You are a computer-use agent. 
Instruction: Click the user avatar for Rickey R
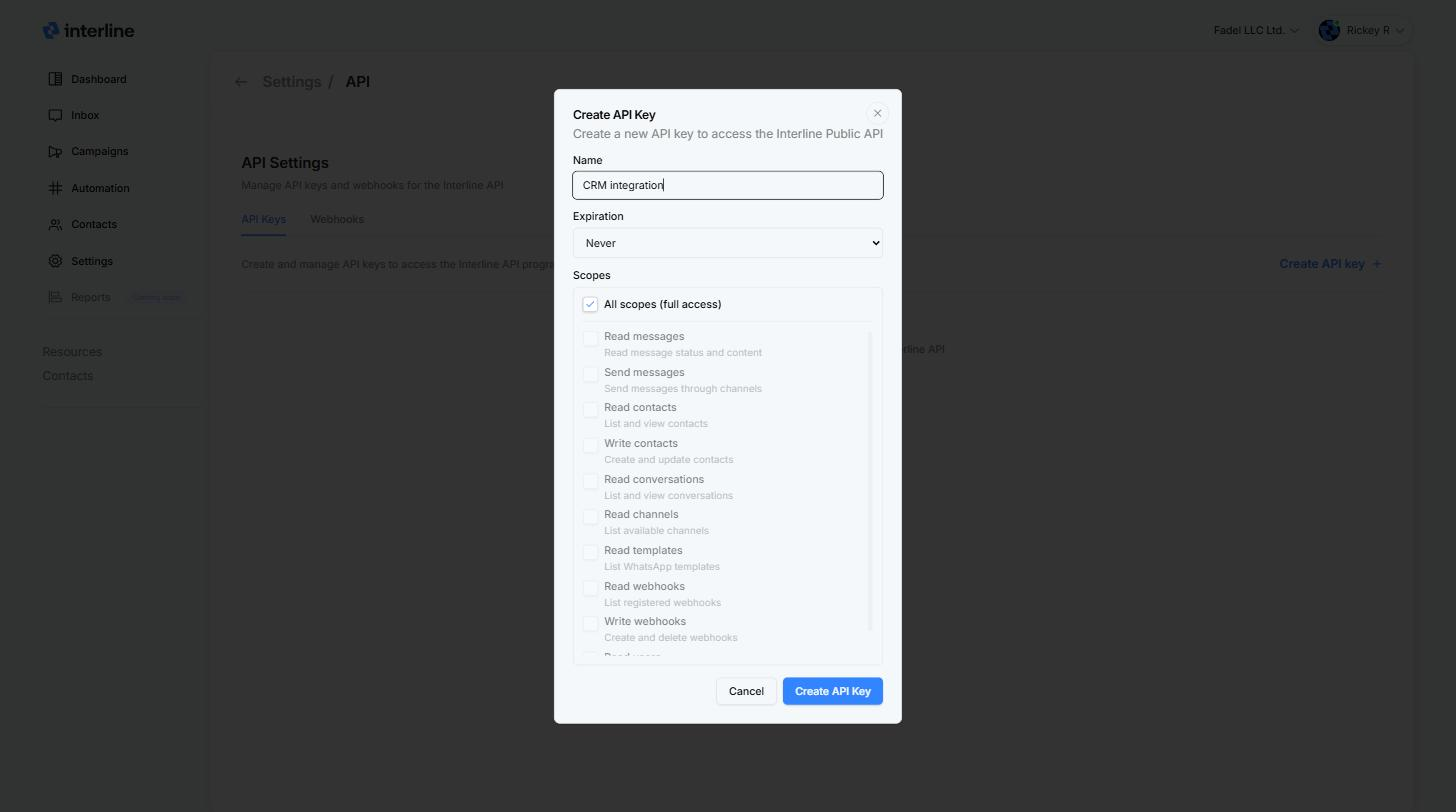tap(1329, 30)
